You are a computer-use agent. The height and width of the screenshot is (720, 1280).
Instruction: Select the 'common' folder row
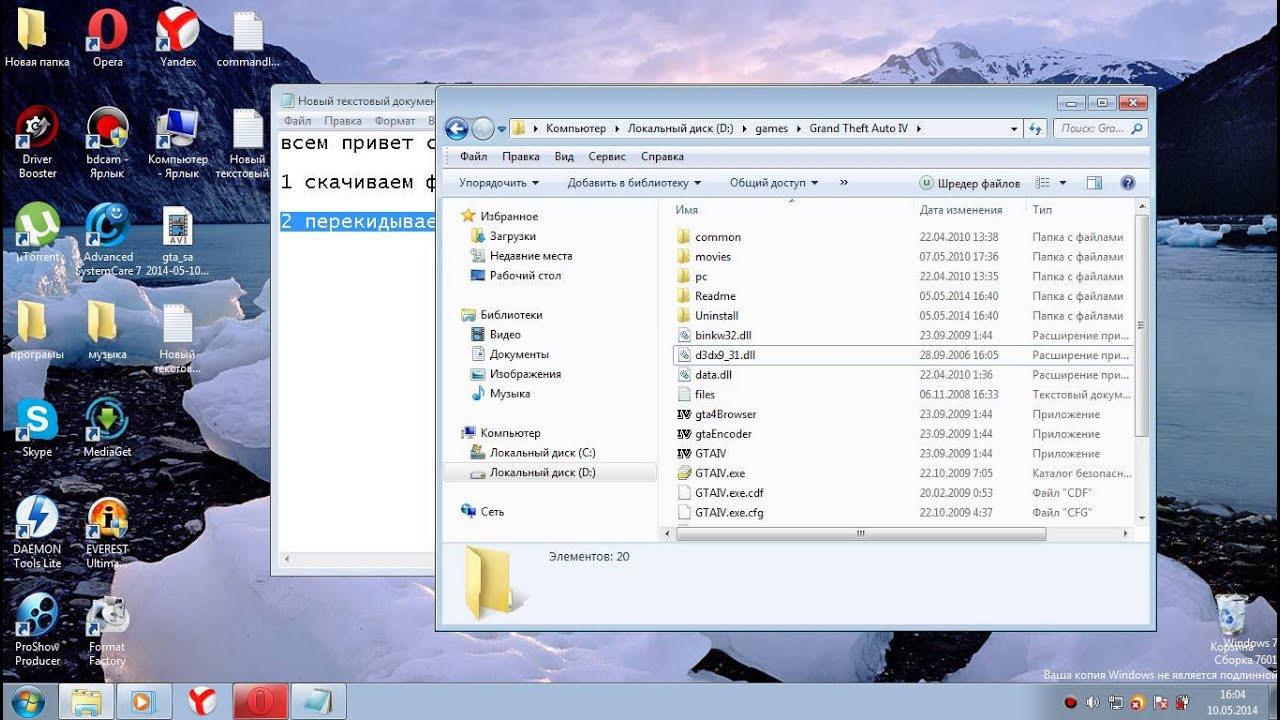903,237
